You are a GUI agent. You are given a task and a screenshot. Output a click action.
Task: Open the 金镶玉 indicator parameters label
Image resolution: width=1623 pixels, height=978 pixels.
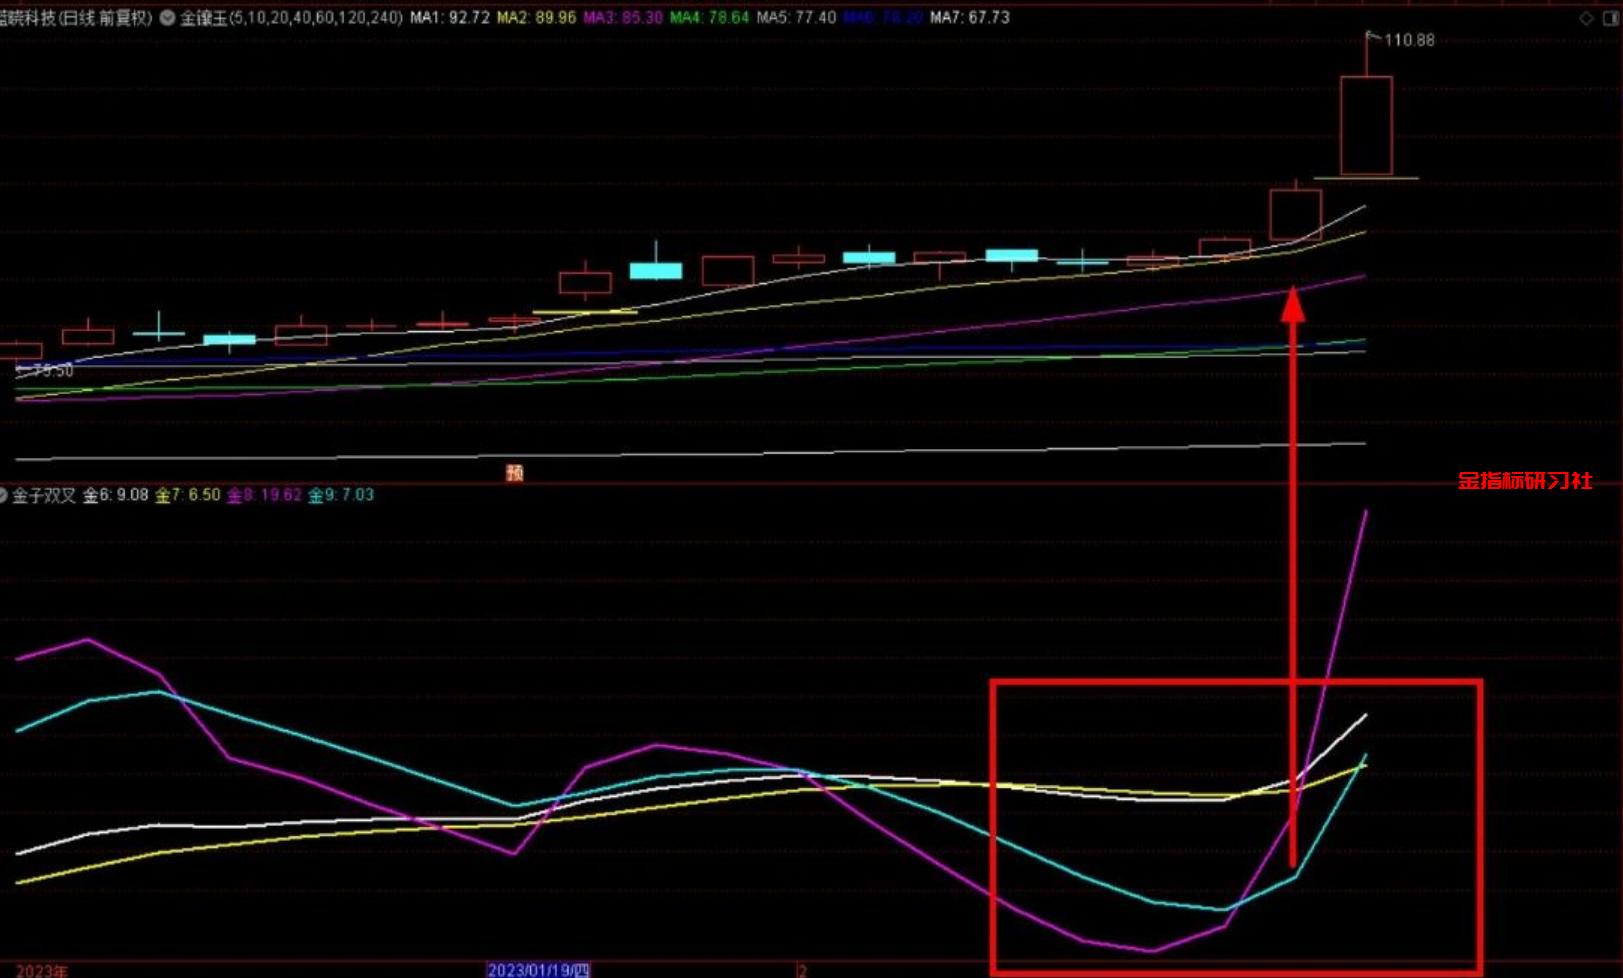click(291, 18)
